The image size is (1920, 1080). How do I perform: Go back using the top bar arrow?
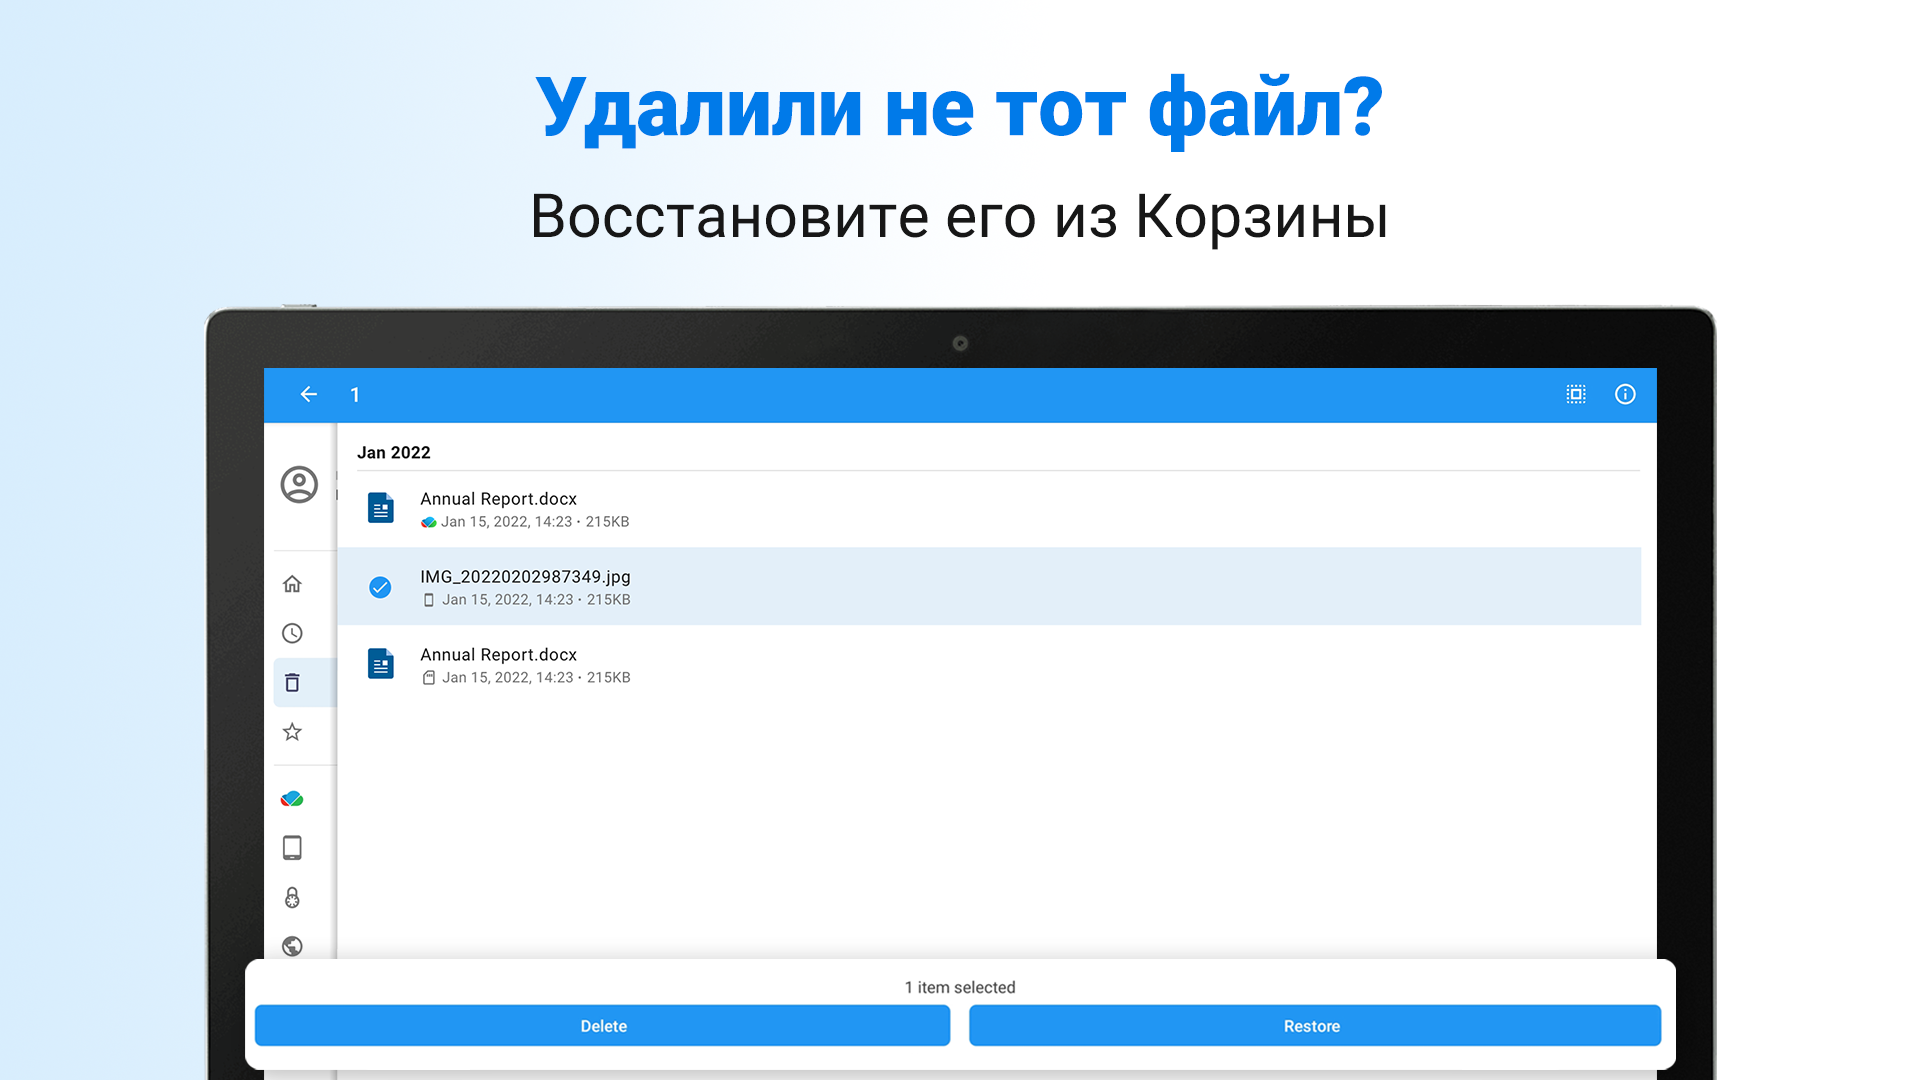pyautogui.click(x=309, y=395)
